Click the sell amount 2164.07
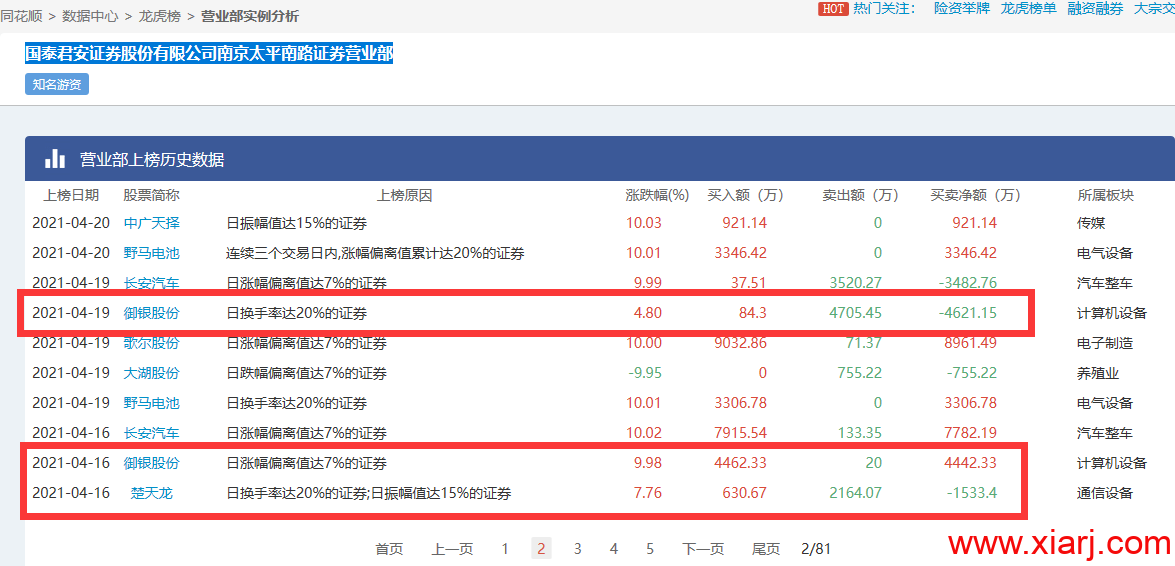 pos(856,493)
